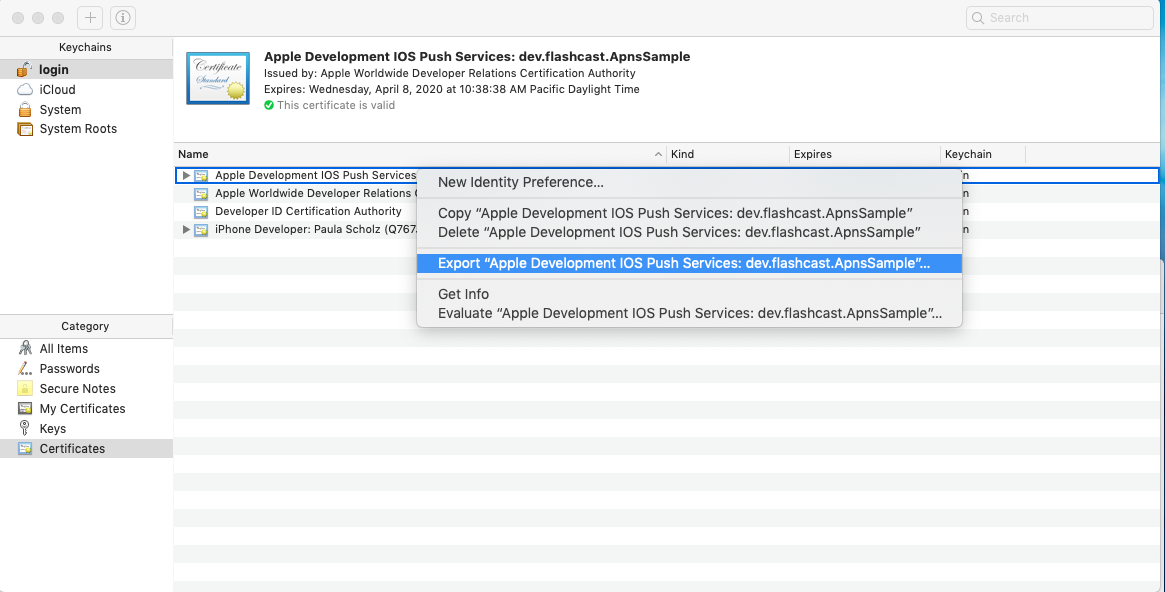Expand the iPhone Developer Paula Scholz row
This screenshot has height=592, width=1165.
point(186,230)
